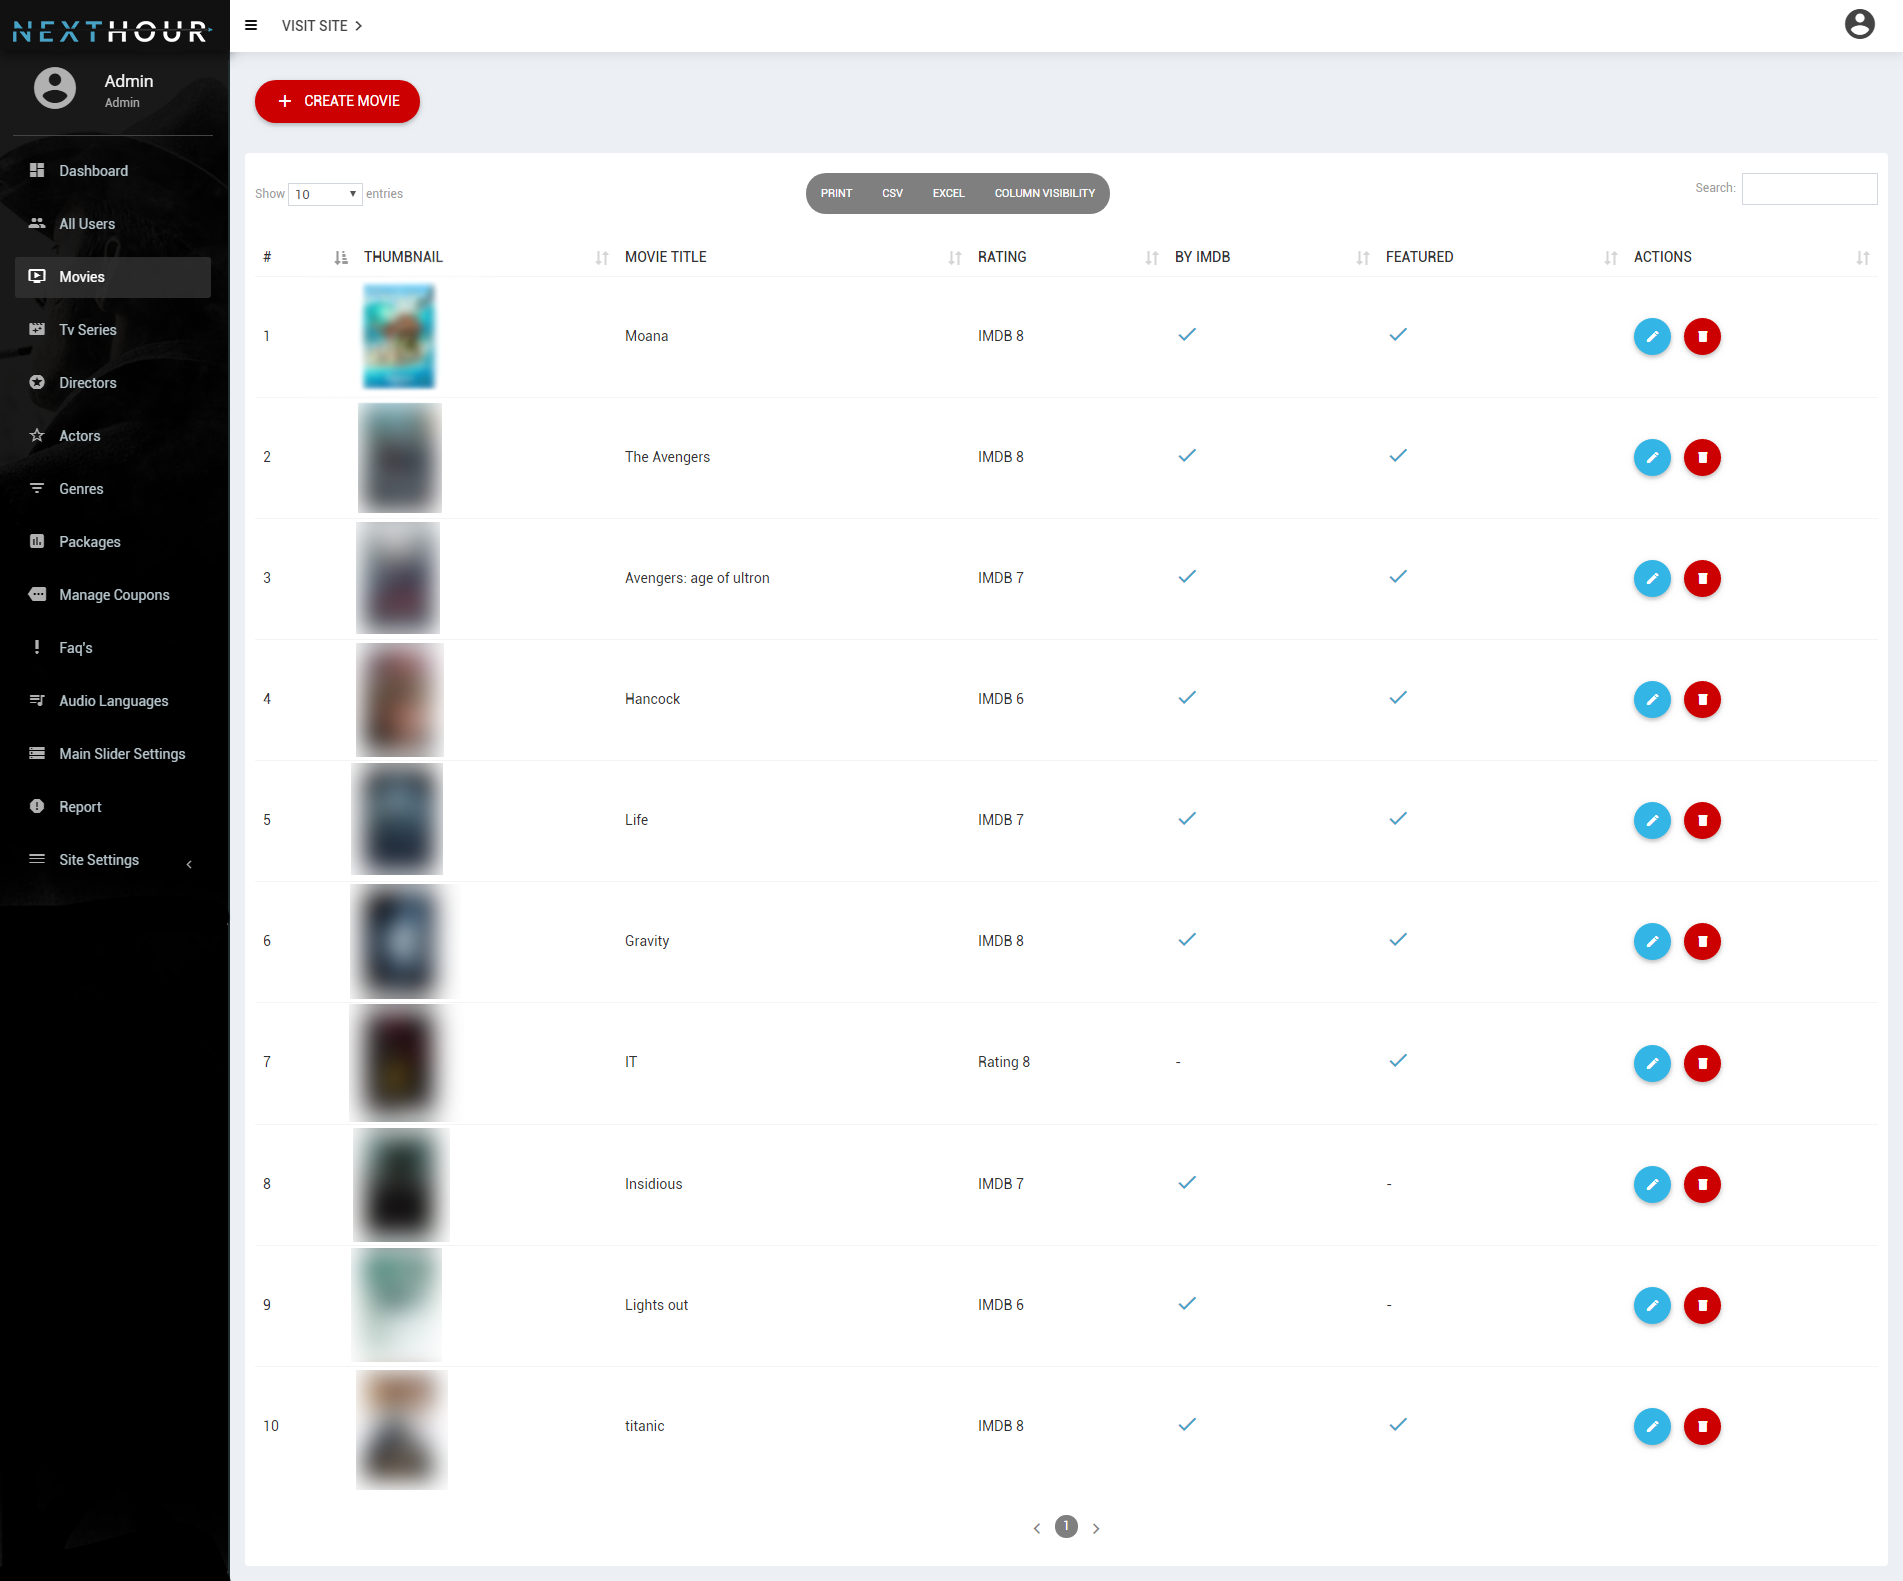Viewport: 1903px width, 1581px height.
Task: Click the Admin avatar in sidebar
Action: tap(55, 88)
